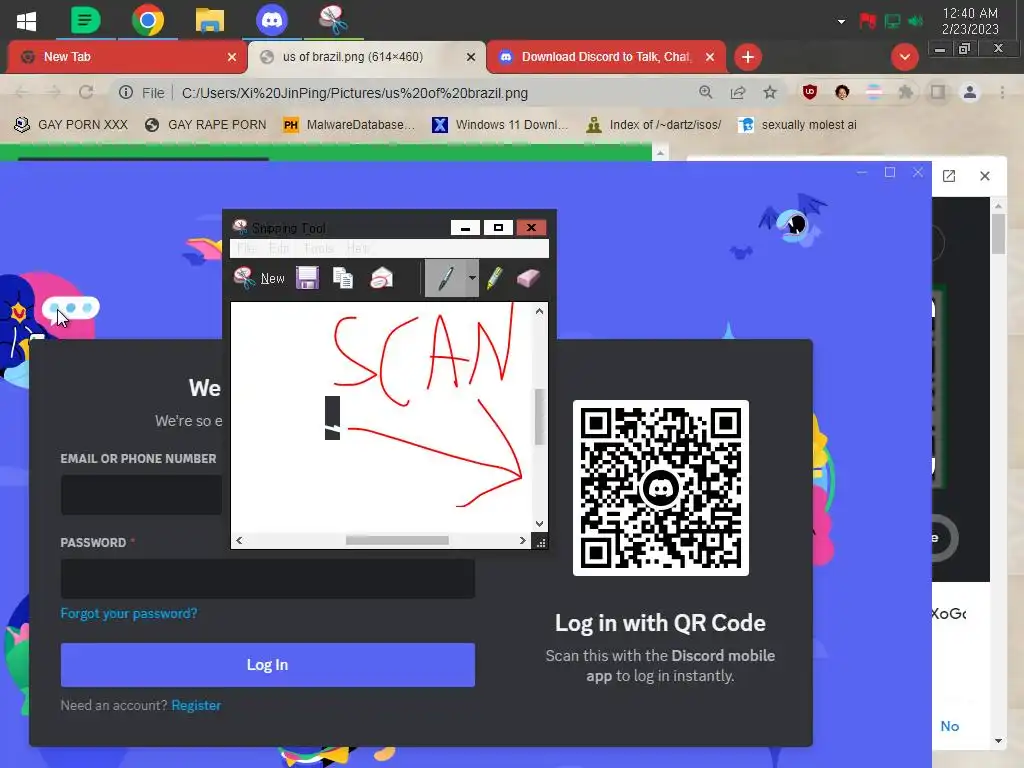Click the taskbar clock showing 12:40 AM
The height and width of the screenshot is (768, 1024).
click(970, 21)
